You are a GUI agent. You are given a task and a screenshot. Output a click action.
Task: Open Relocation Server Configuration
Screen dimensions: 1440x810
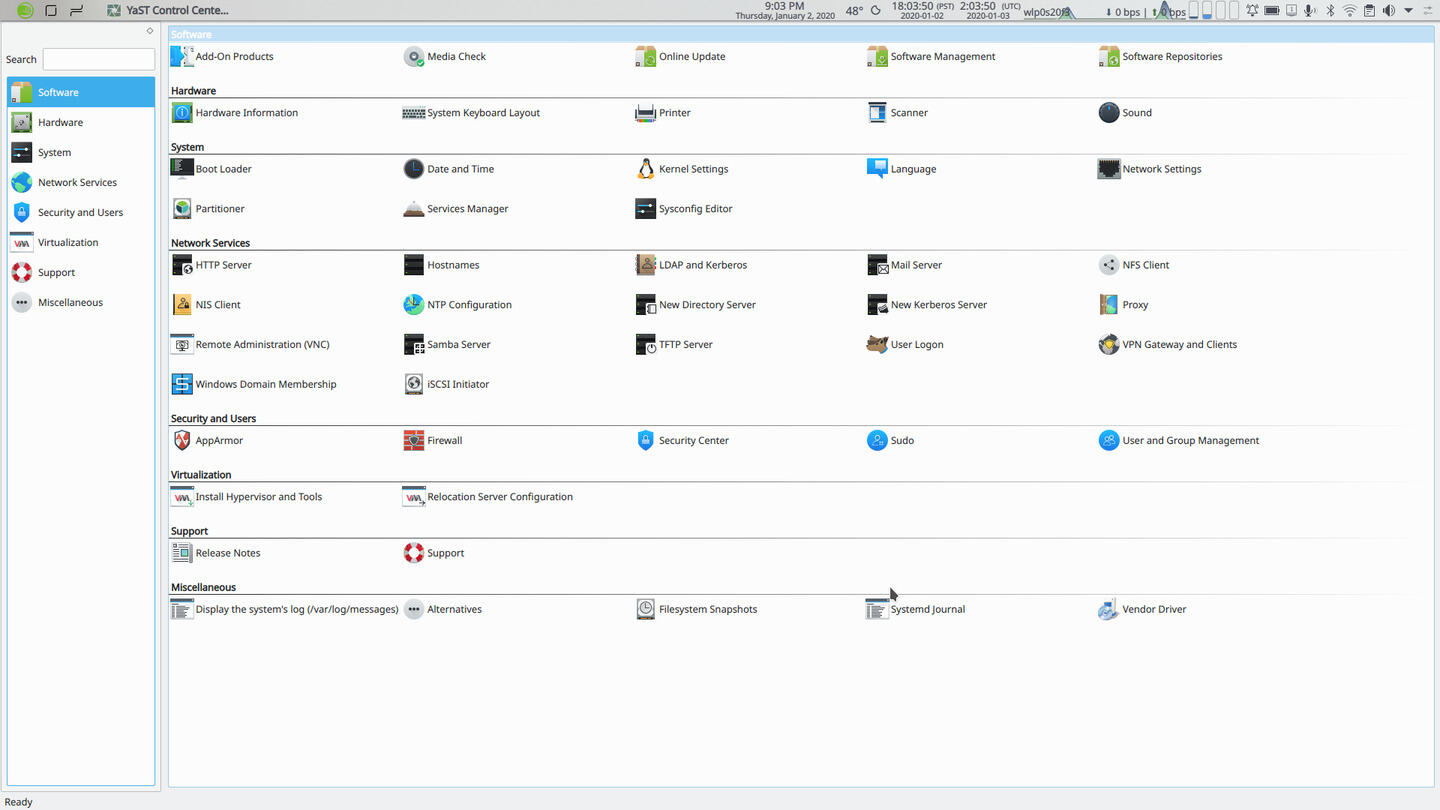[488, 497]
